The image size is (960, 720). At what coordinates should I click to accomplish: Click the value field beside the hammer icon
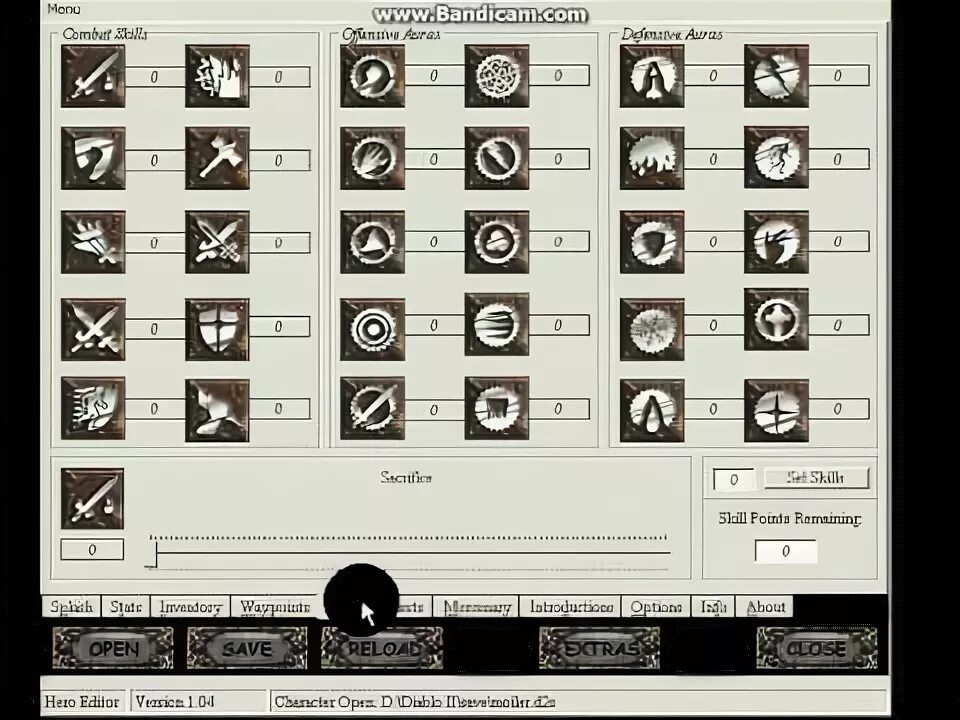pos(279,160)
